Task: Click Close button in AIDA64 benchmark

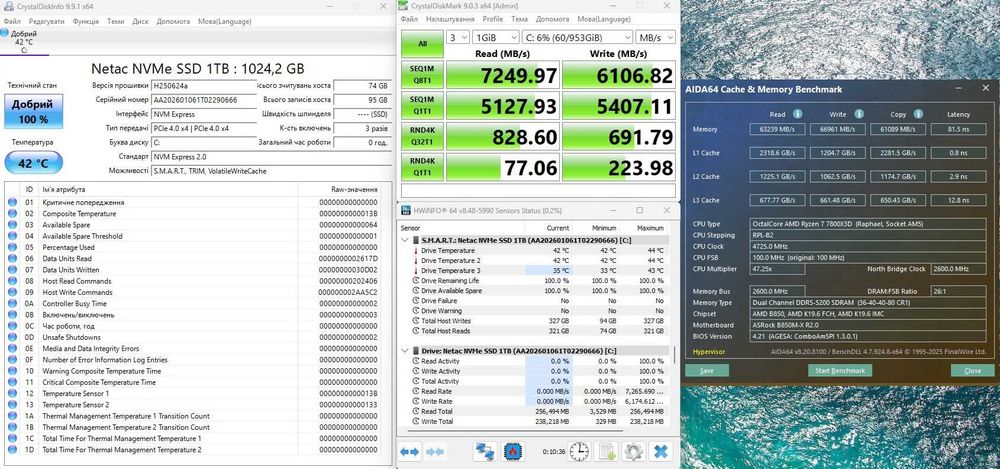Action: pos(973,371)
